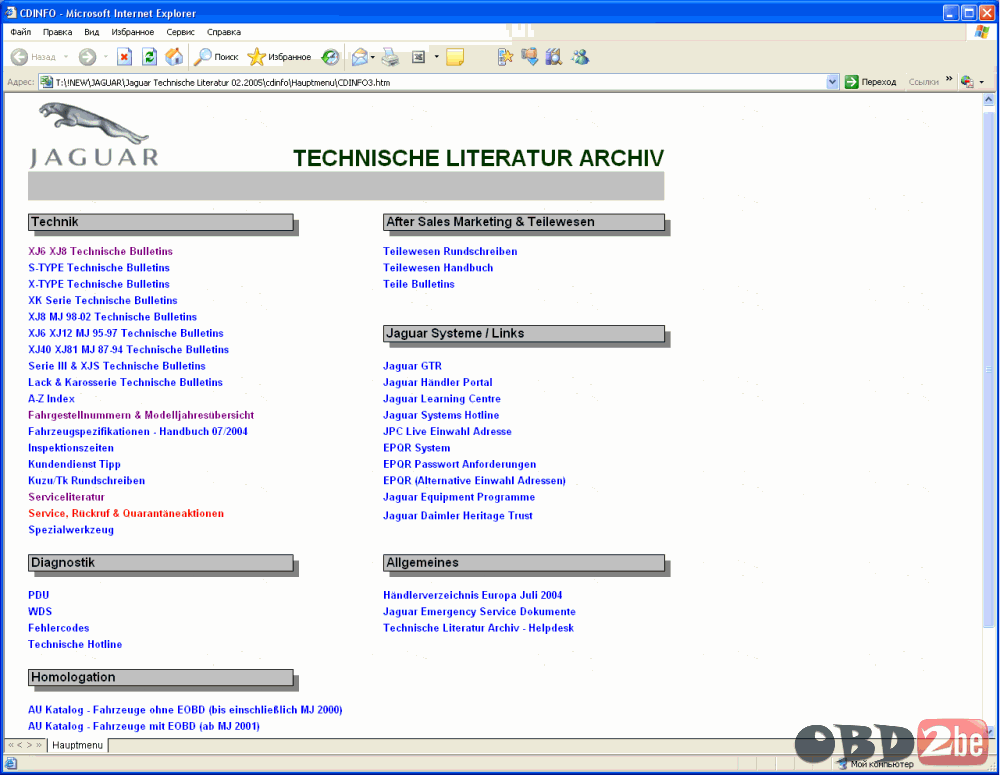Open the Teile Bulletins link
1000x775 pixels.
click(x=418, y=284)
